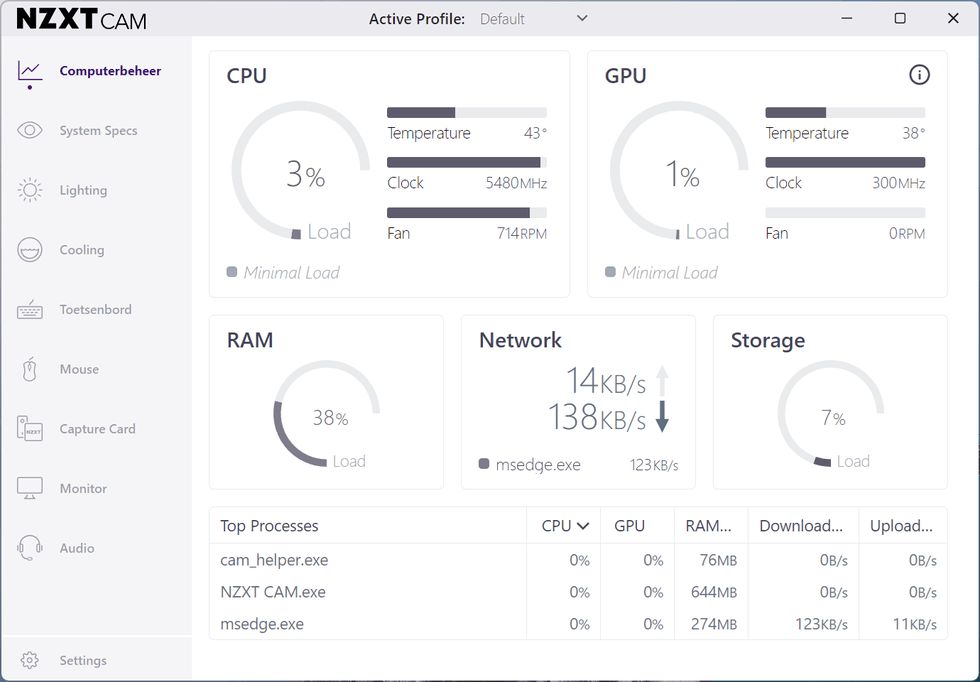Click the Monitor display icon
This screenshot has width=980, height=682.
coord(30,488)
